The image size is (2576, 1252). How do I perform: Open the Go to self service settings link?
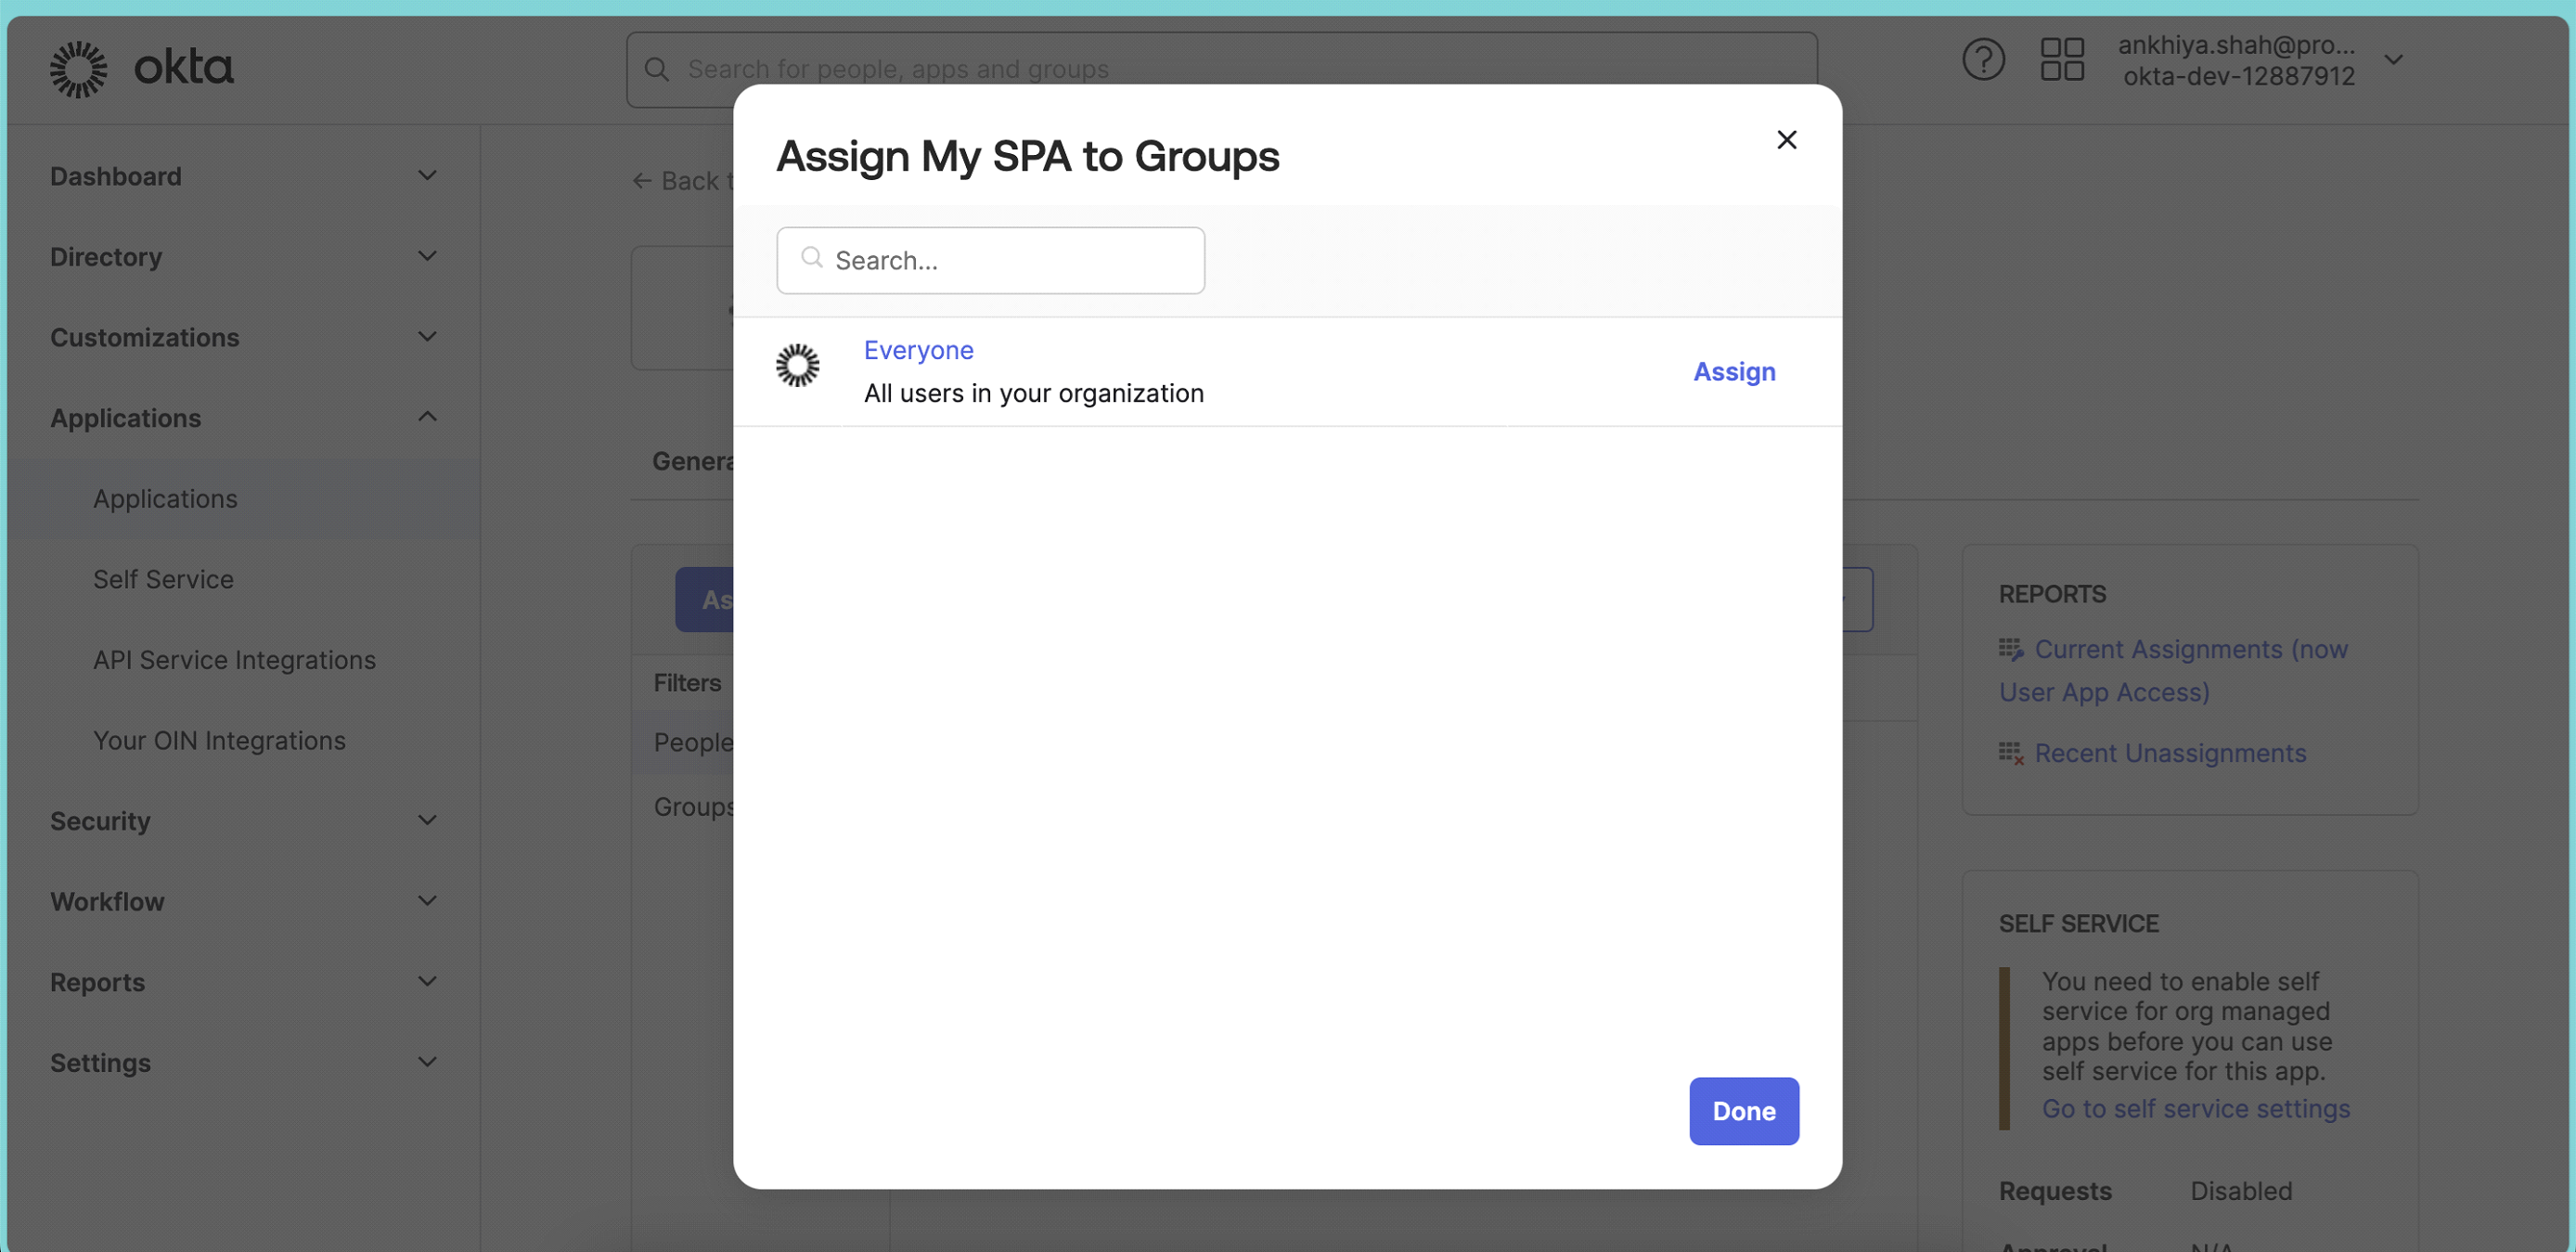point(2196,1108)
